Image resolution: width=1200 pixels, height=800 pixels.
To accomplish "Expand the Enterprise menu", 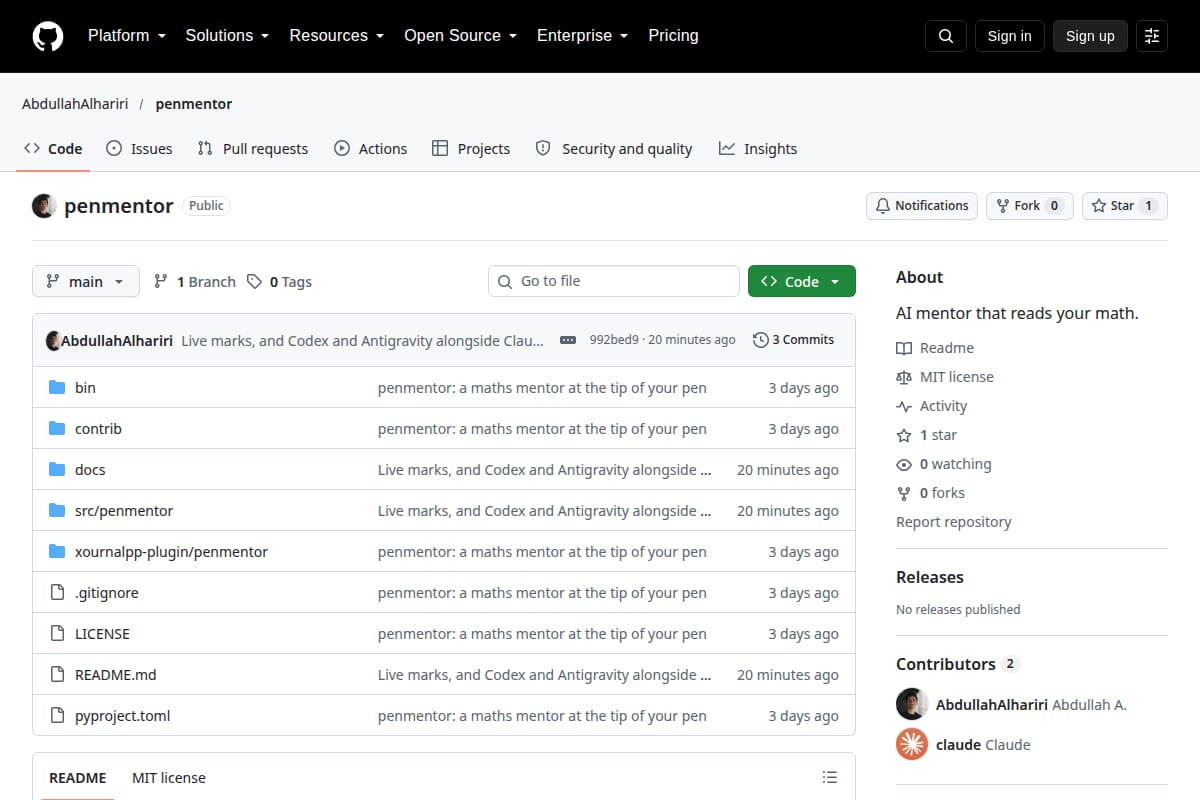I will (582, 36).
